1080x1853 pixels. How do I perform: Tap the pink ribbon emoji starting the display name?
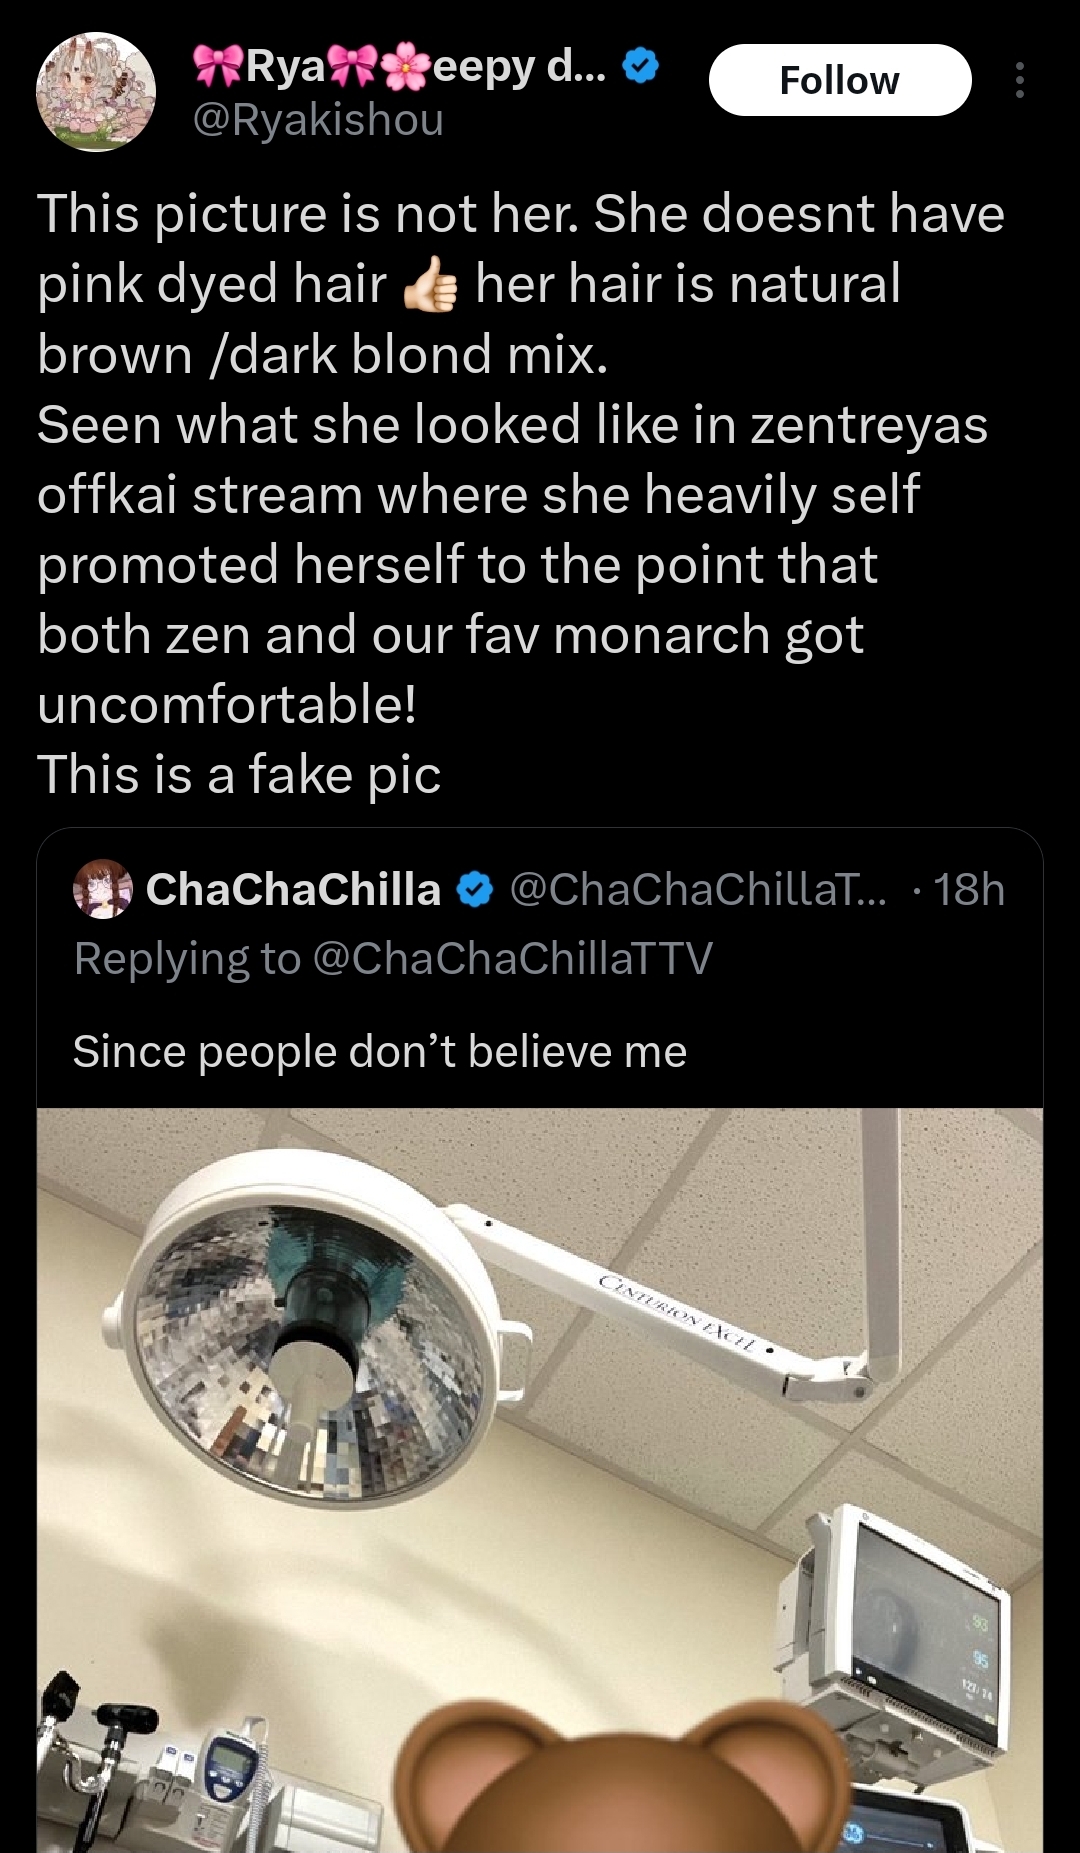[x=218, y=66]
